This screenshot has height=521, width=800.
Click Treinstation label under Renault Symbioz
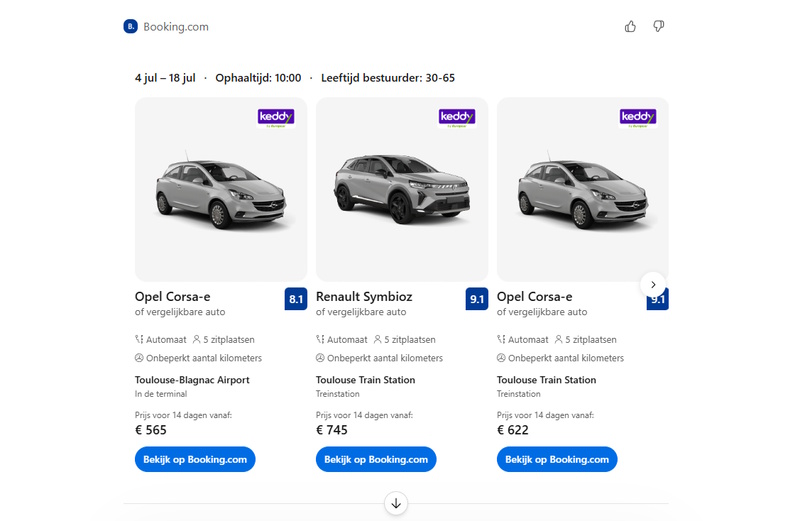pos(338,394)
